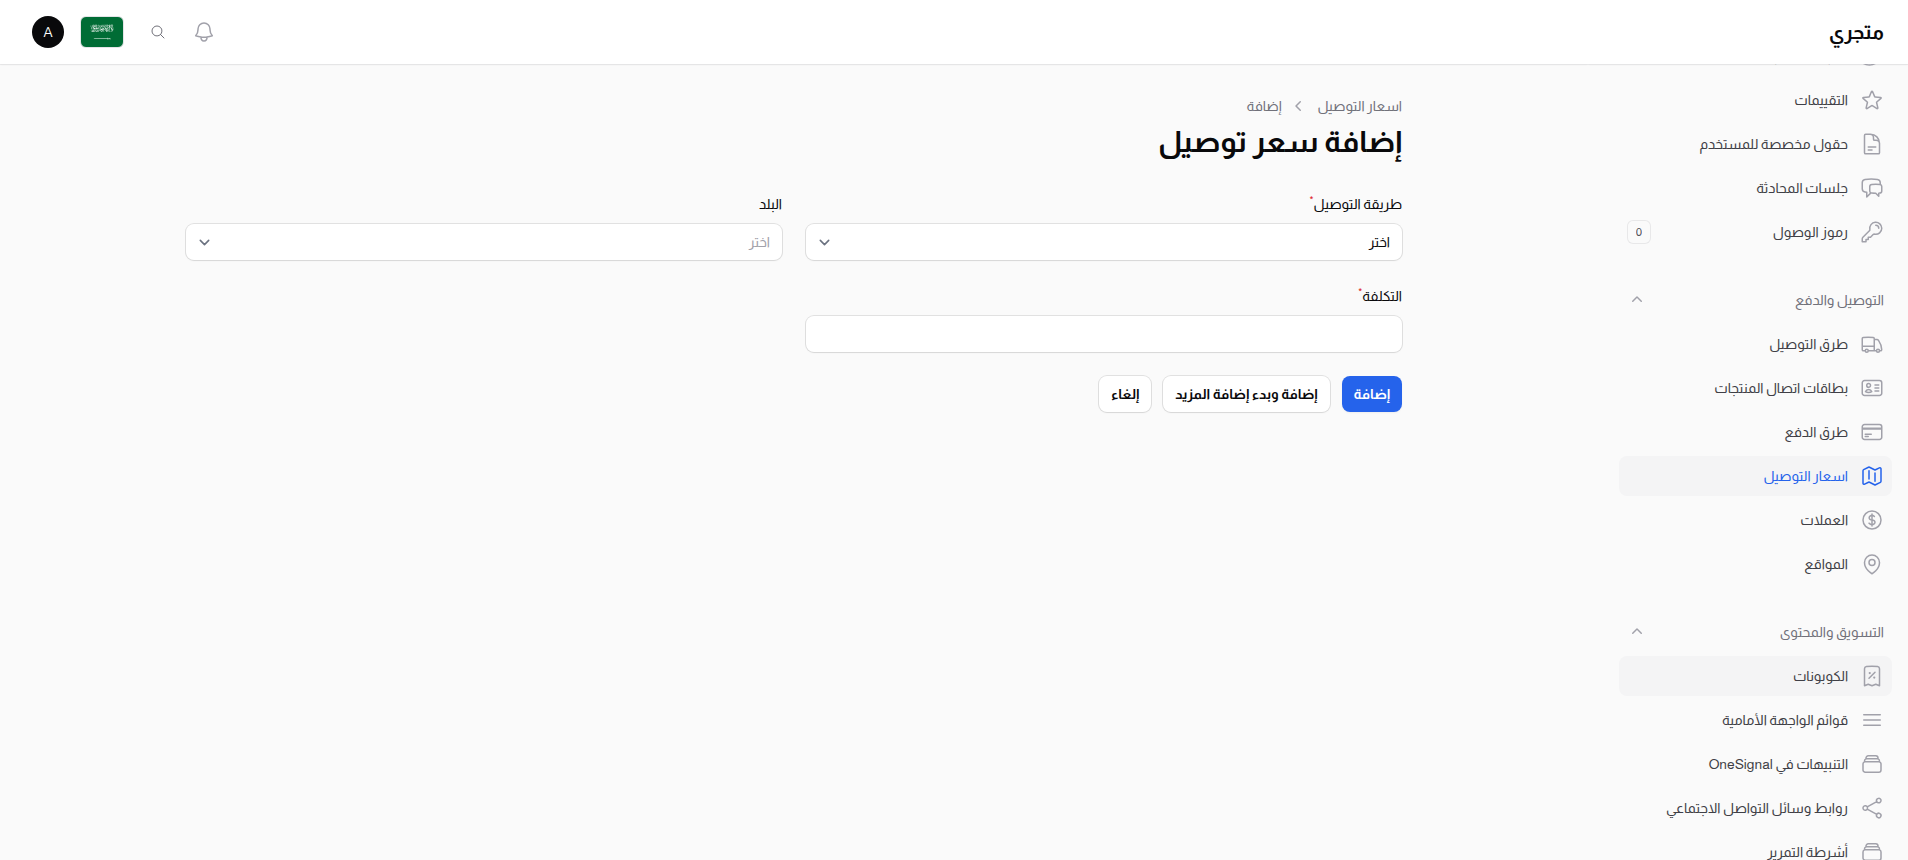1908x860 pixels.
Task: Open المواقع sidebar item
Action: (1755, 564)
